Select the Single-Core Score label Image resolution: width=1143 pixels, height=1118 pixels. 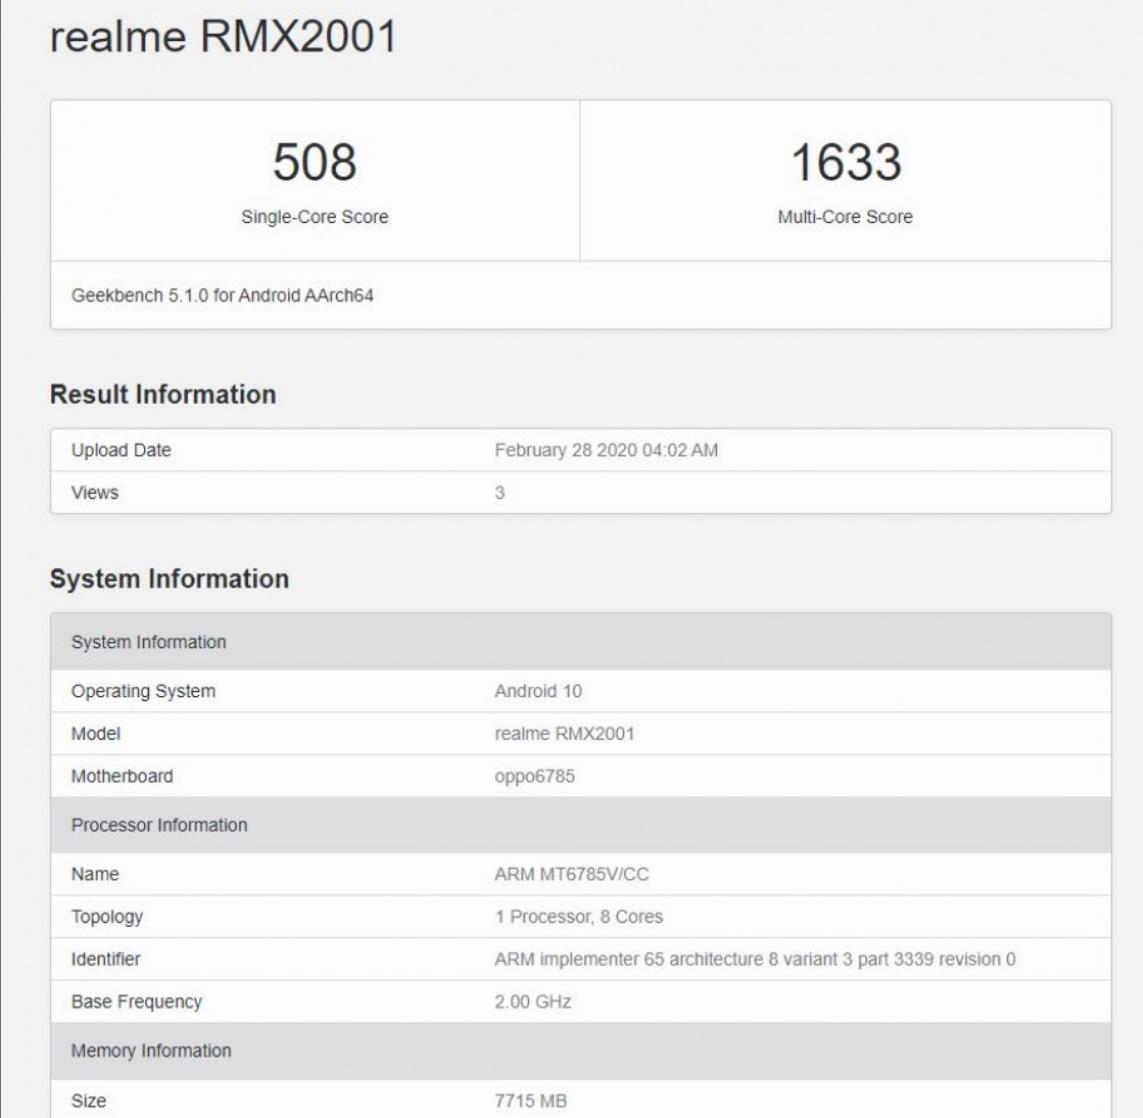point(314,217)
